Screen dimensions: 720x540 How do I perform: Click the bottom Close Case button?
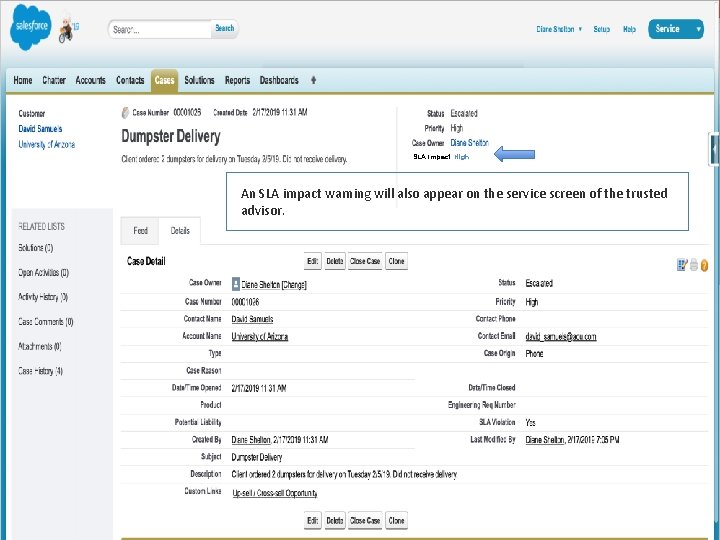(365, 521)
